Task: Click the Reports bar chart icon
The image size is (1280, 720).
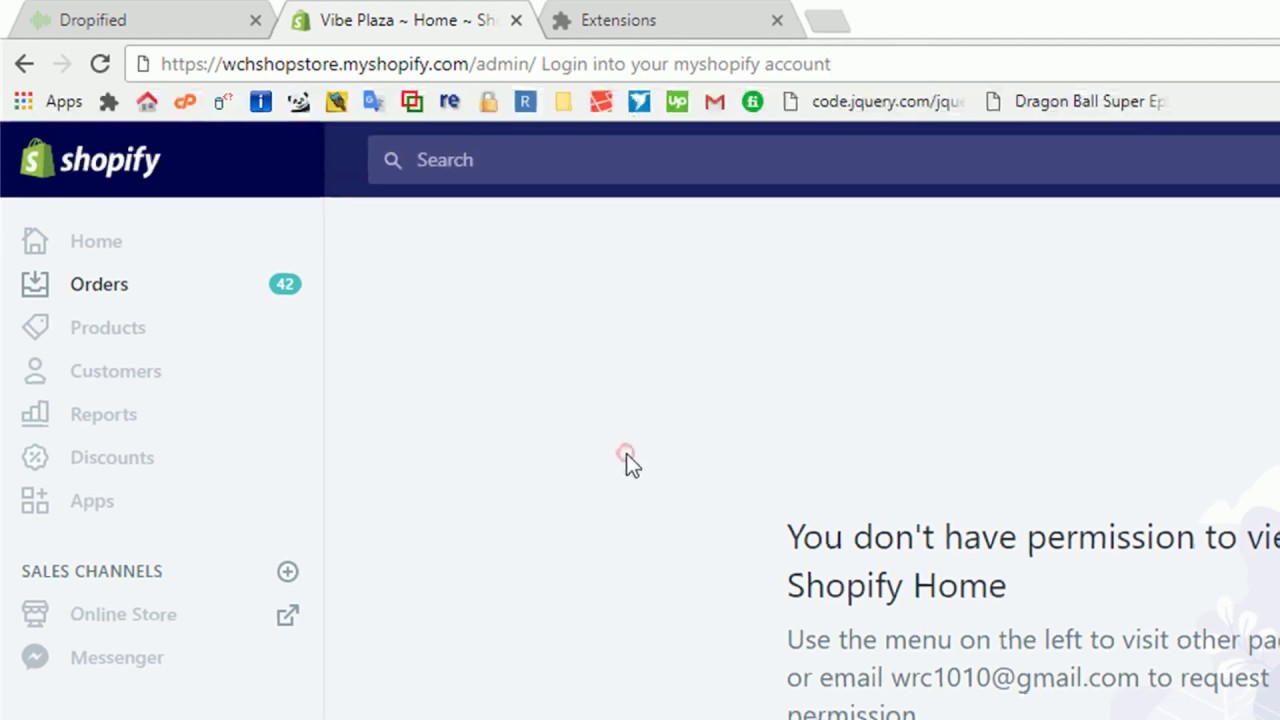Action: click(x=35, y=414)
